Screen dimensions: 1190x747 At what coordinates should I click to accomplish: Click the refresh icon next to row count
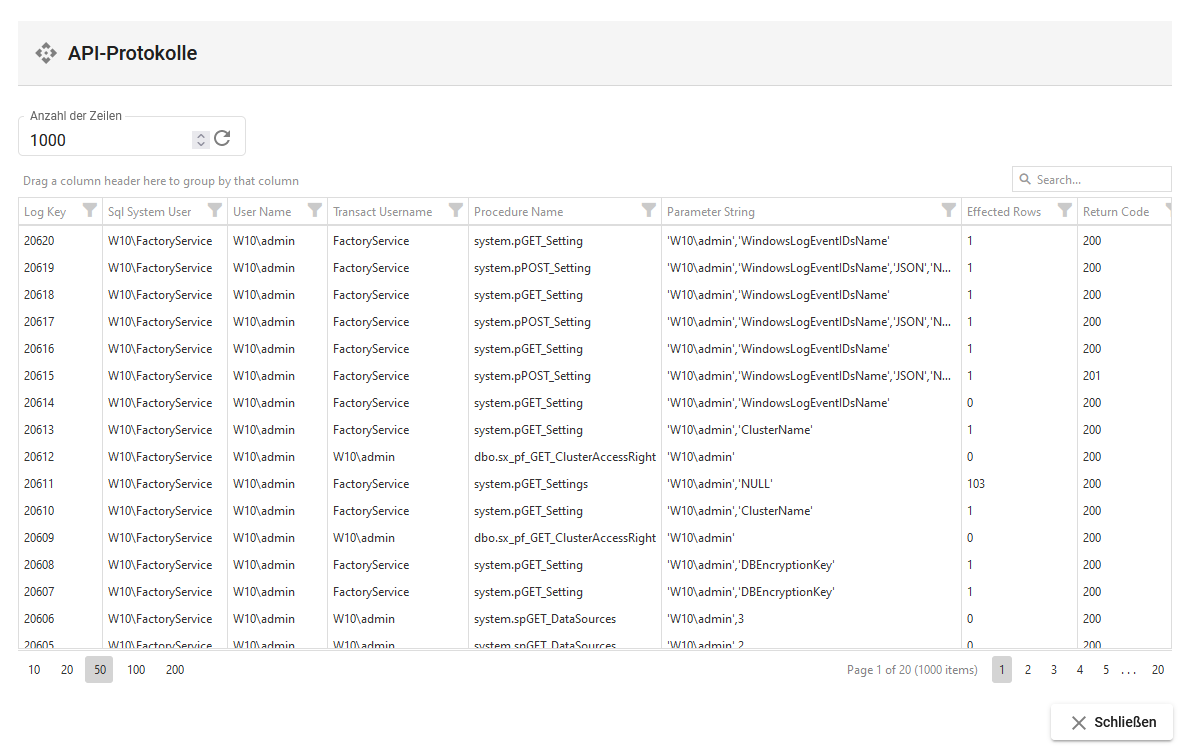click(222, 139)
